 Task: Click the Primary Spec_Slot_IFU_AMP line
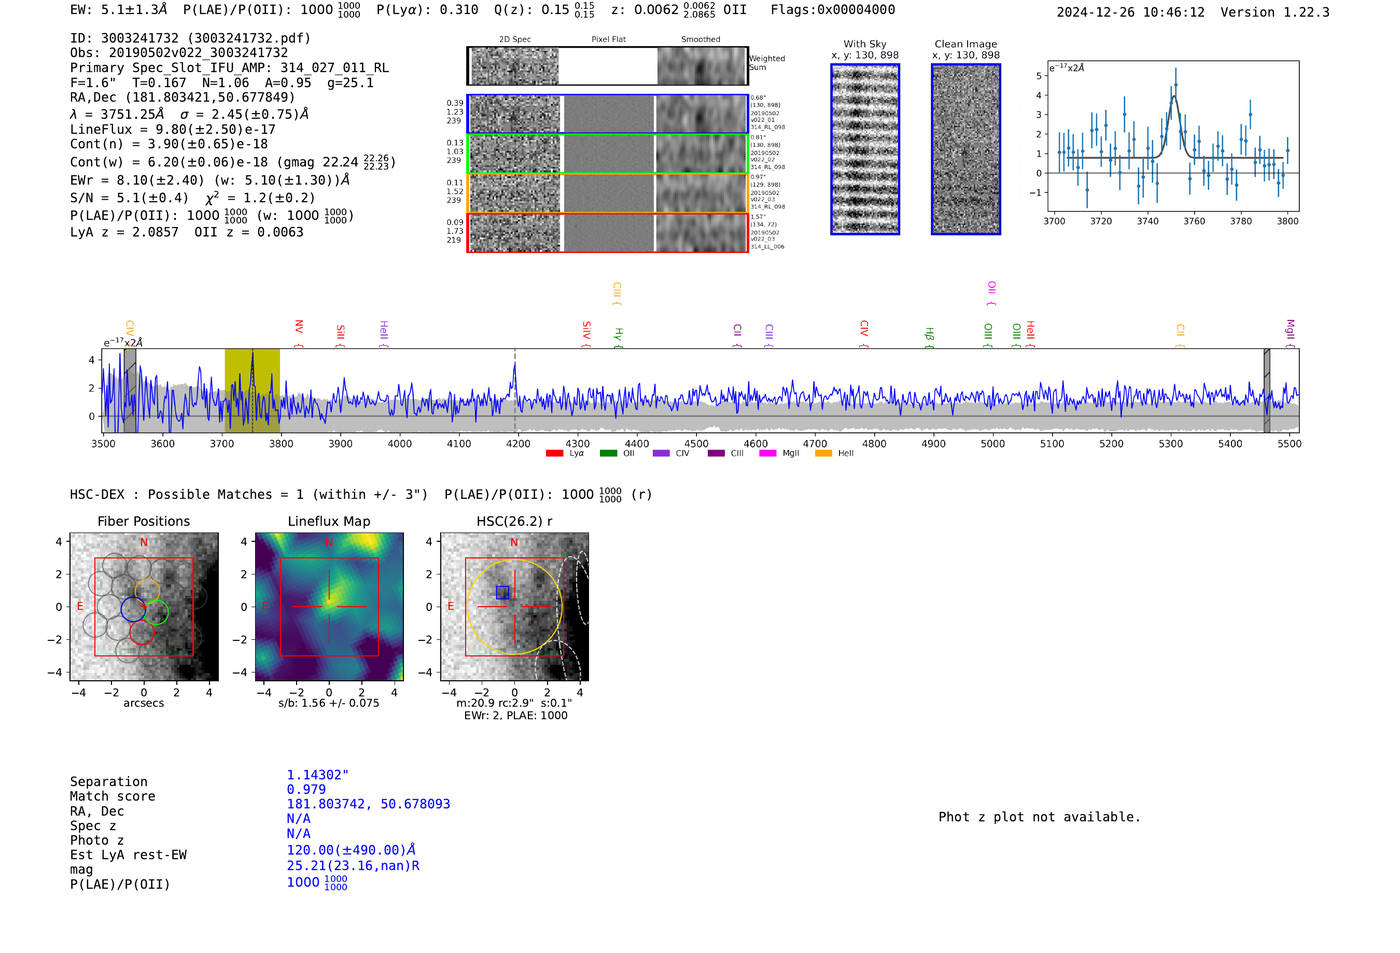(230, 68)
